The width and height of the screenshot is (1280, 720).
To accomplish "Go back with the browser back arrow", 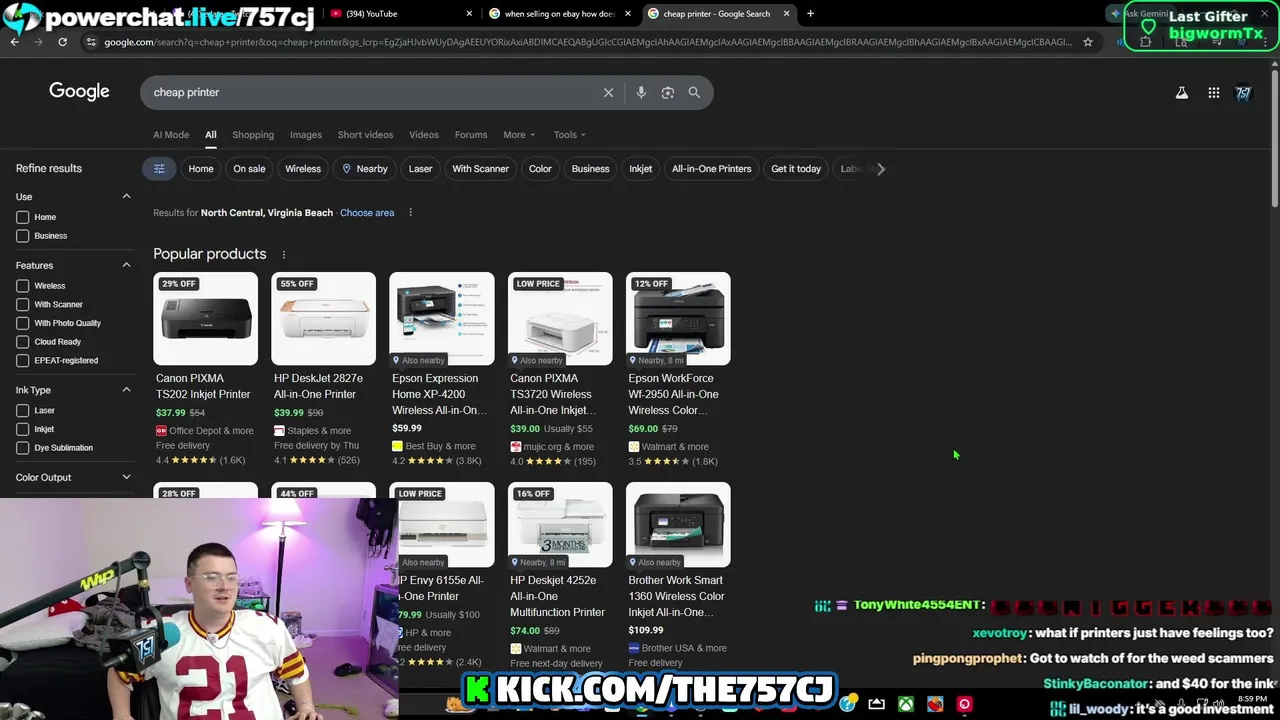I will pyautogui.click(x=14, y=42).
